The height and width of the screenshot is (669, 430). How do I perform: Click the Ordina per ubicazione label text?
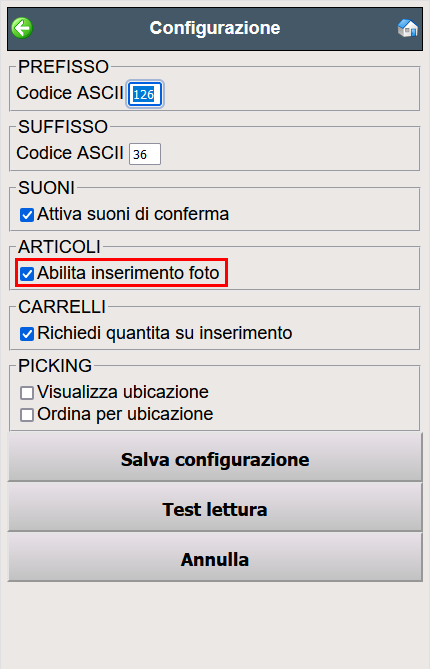[x=125, y=414]
